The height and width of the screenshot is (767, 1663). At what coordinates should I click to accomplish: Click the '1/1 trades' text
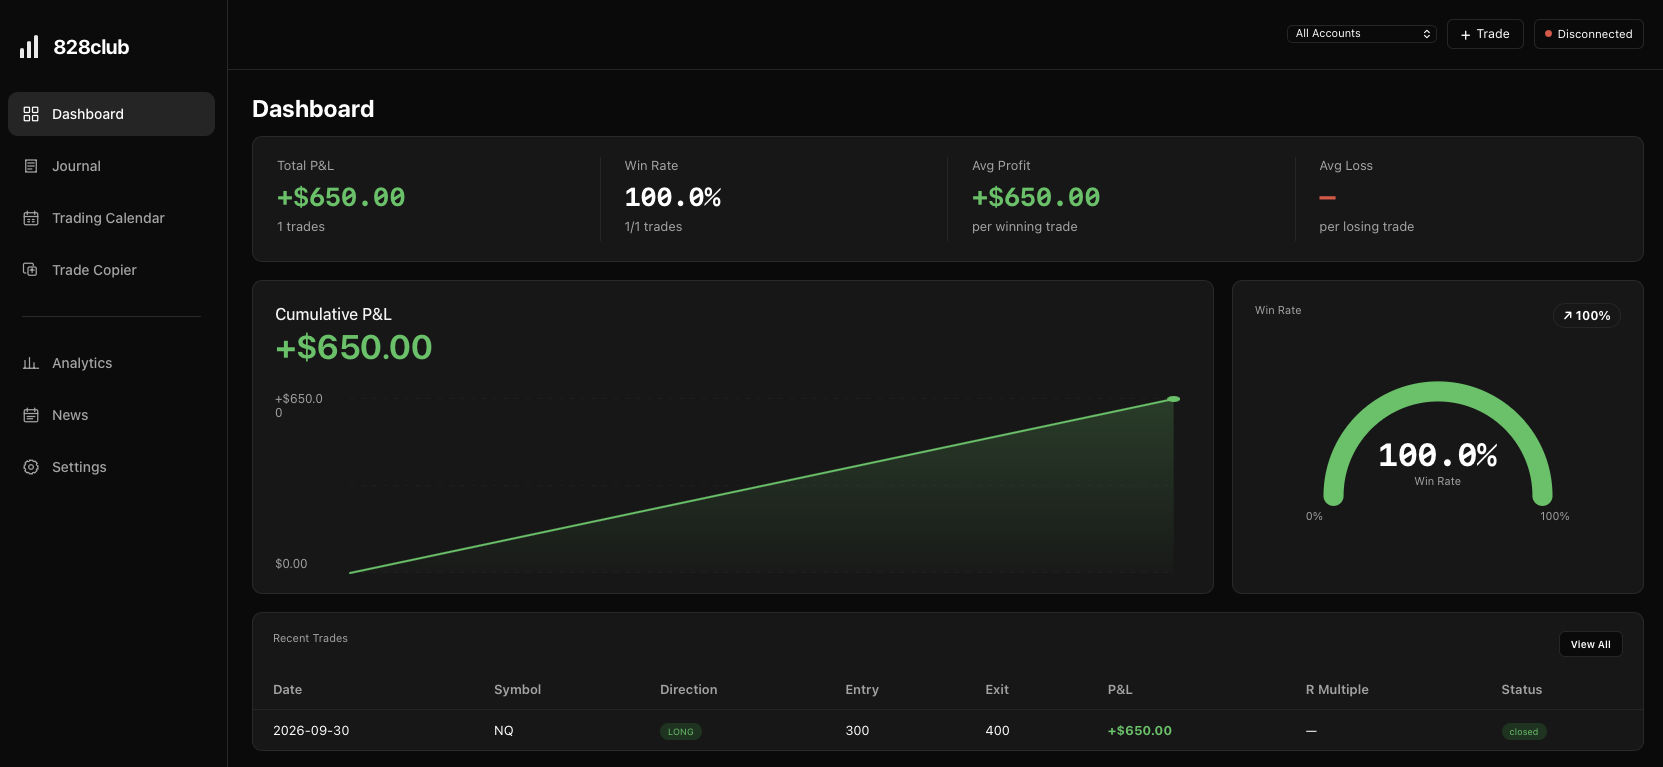(654, 227)
